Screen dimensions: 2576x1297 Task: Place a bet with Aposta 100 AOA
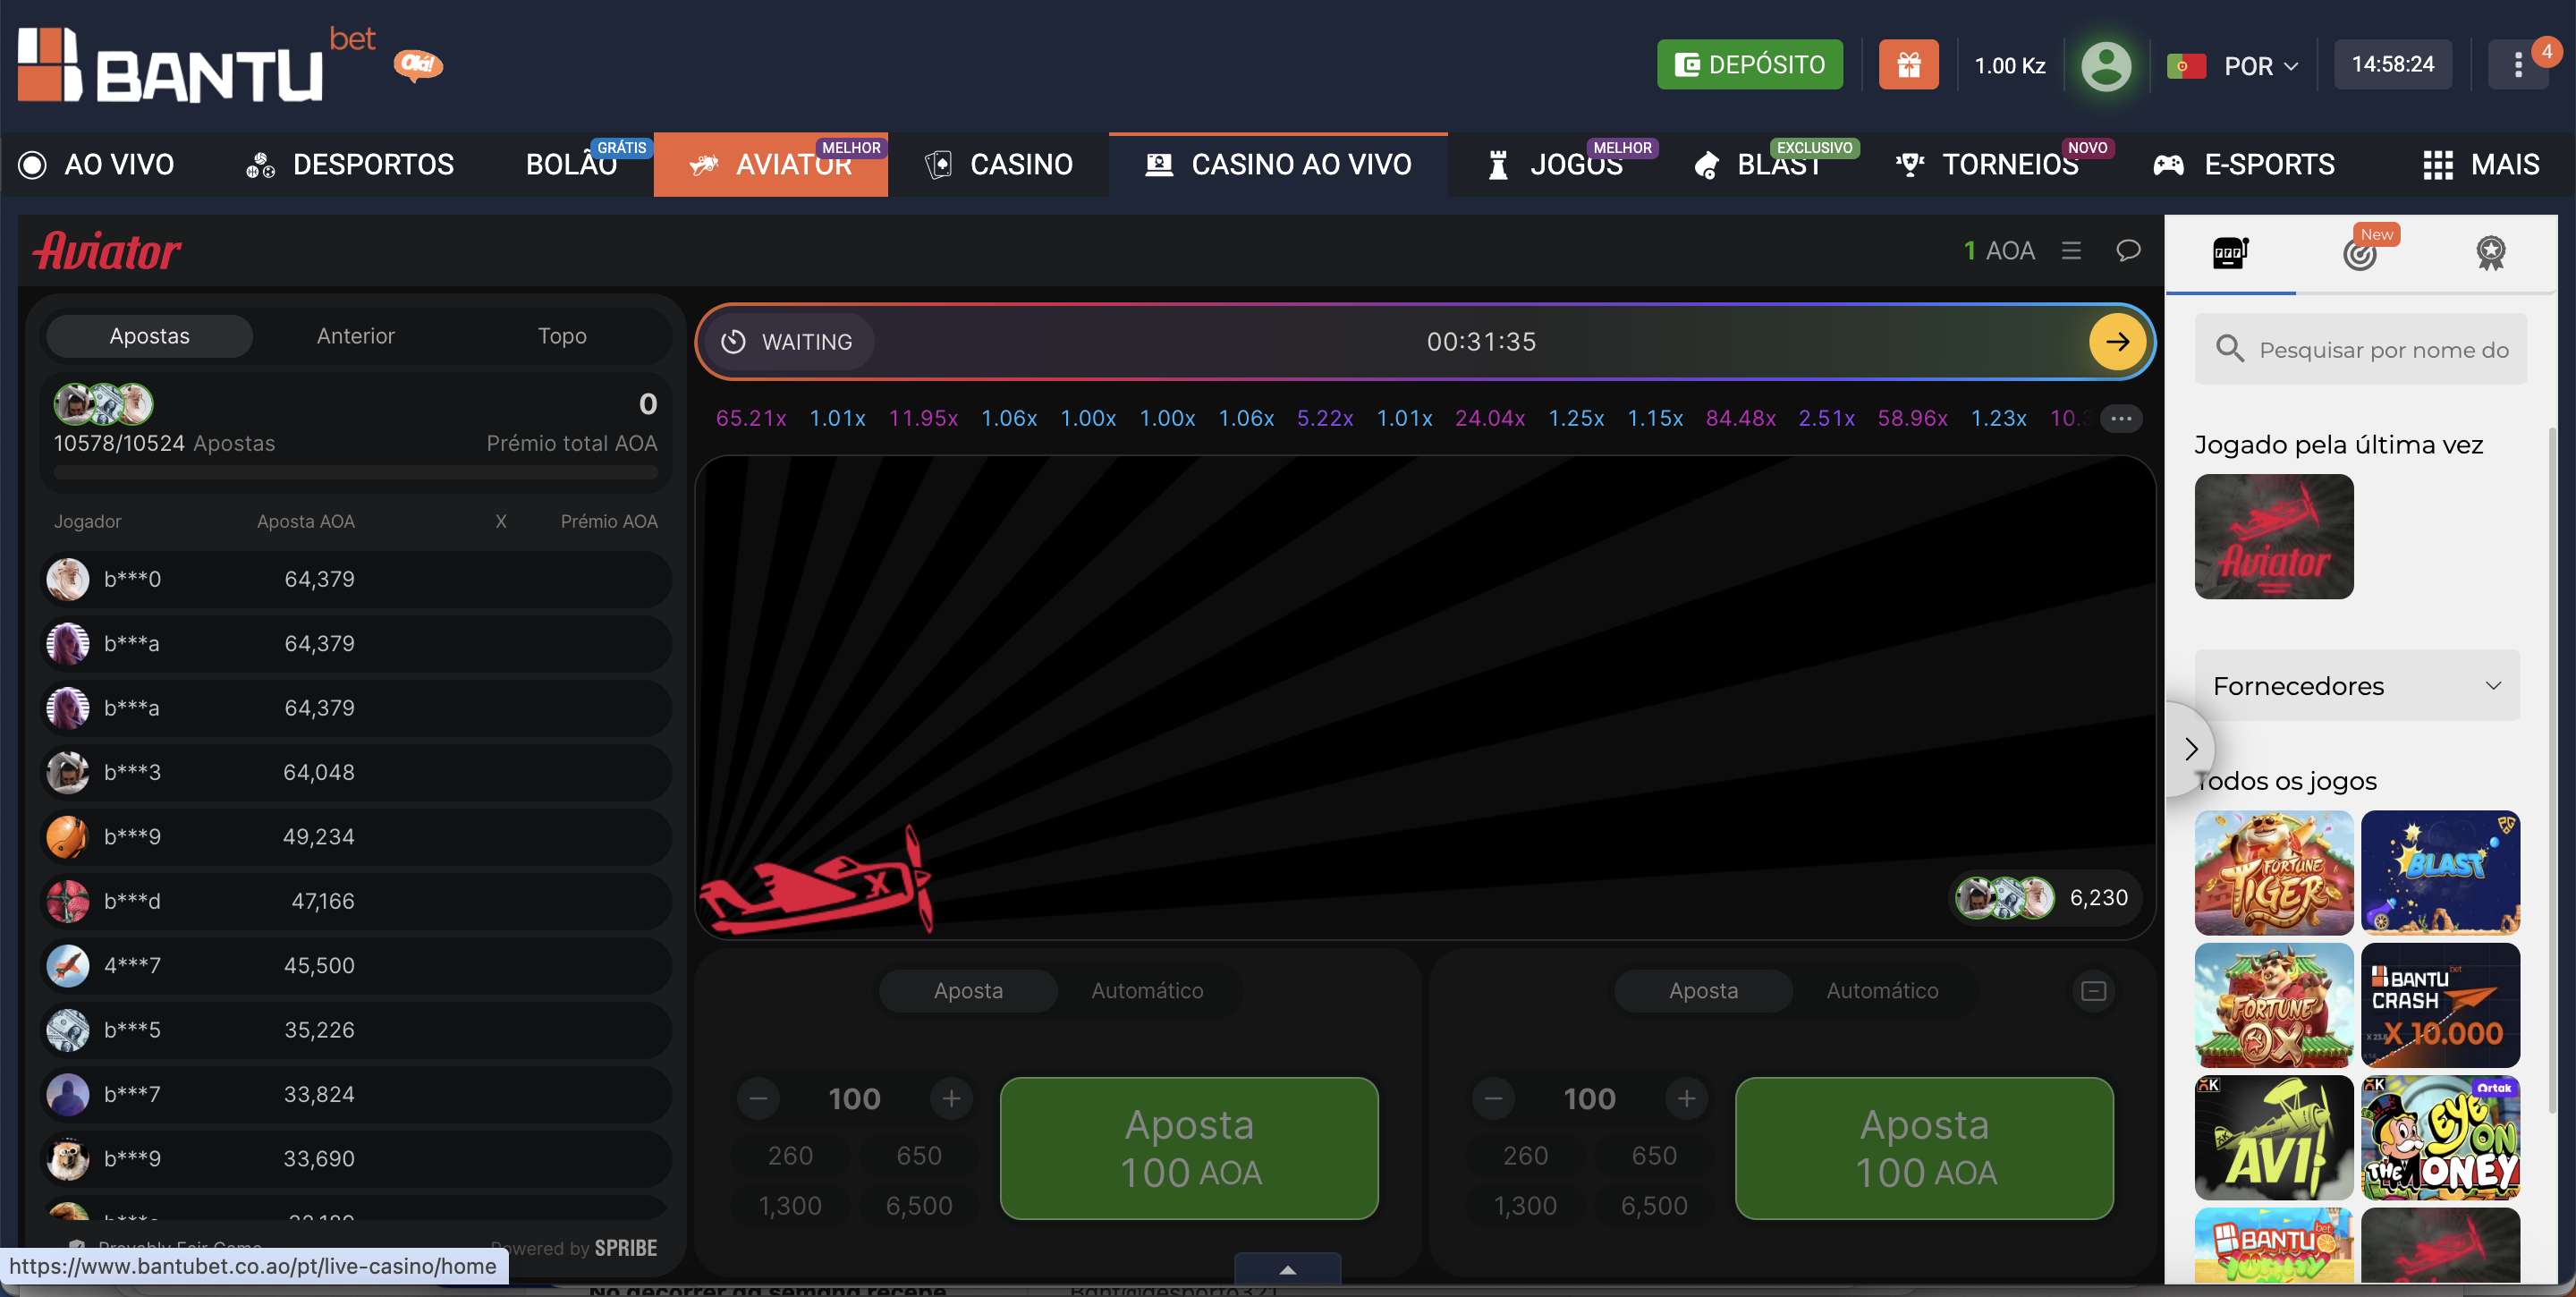coord(1188,1148)
